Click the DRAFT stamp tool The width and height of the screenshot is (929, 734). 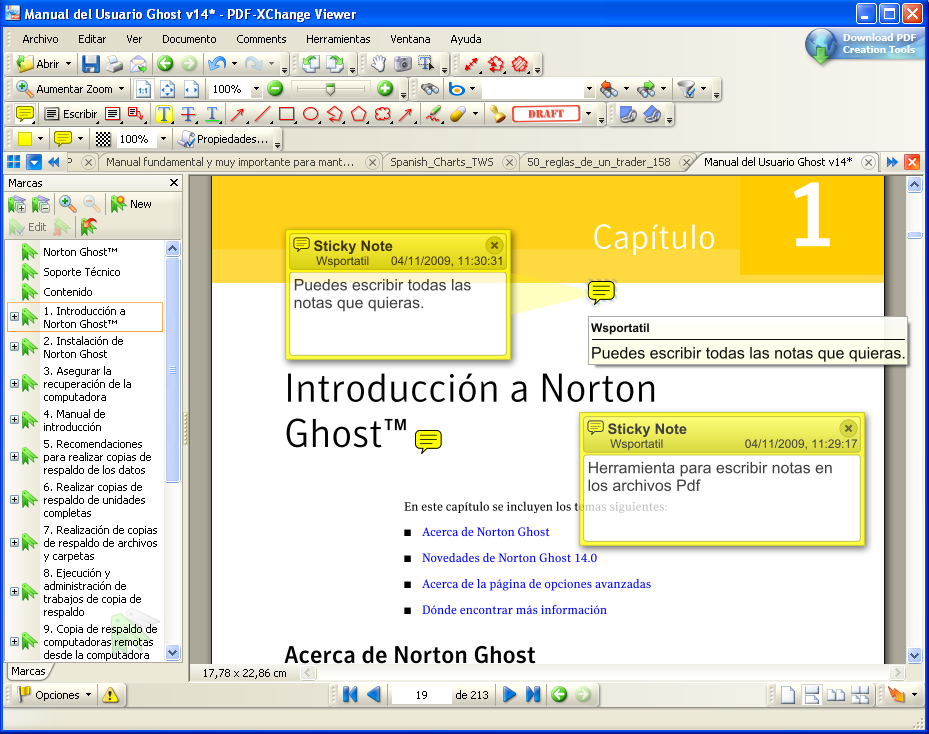point(546,114)
